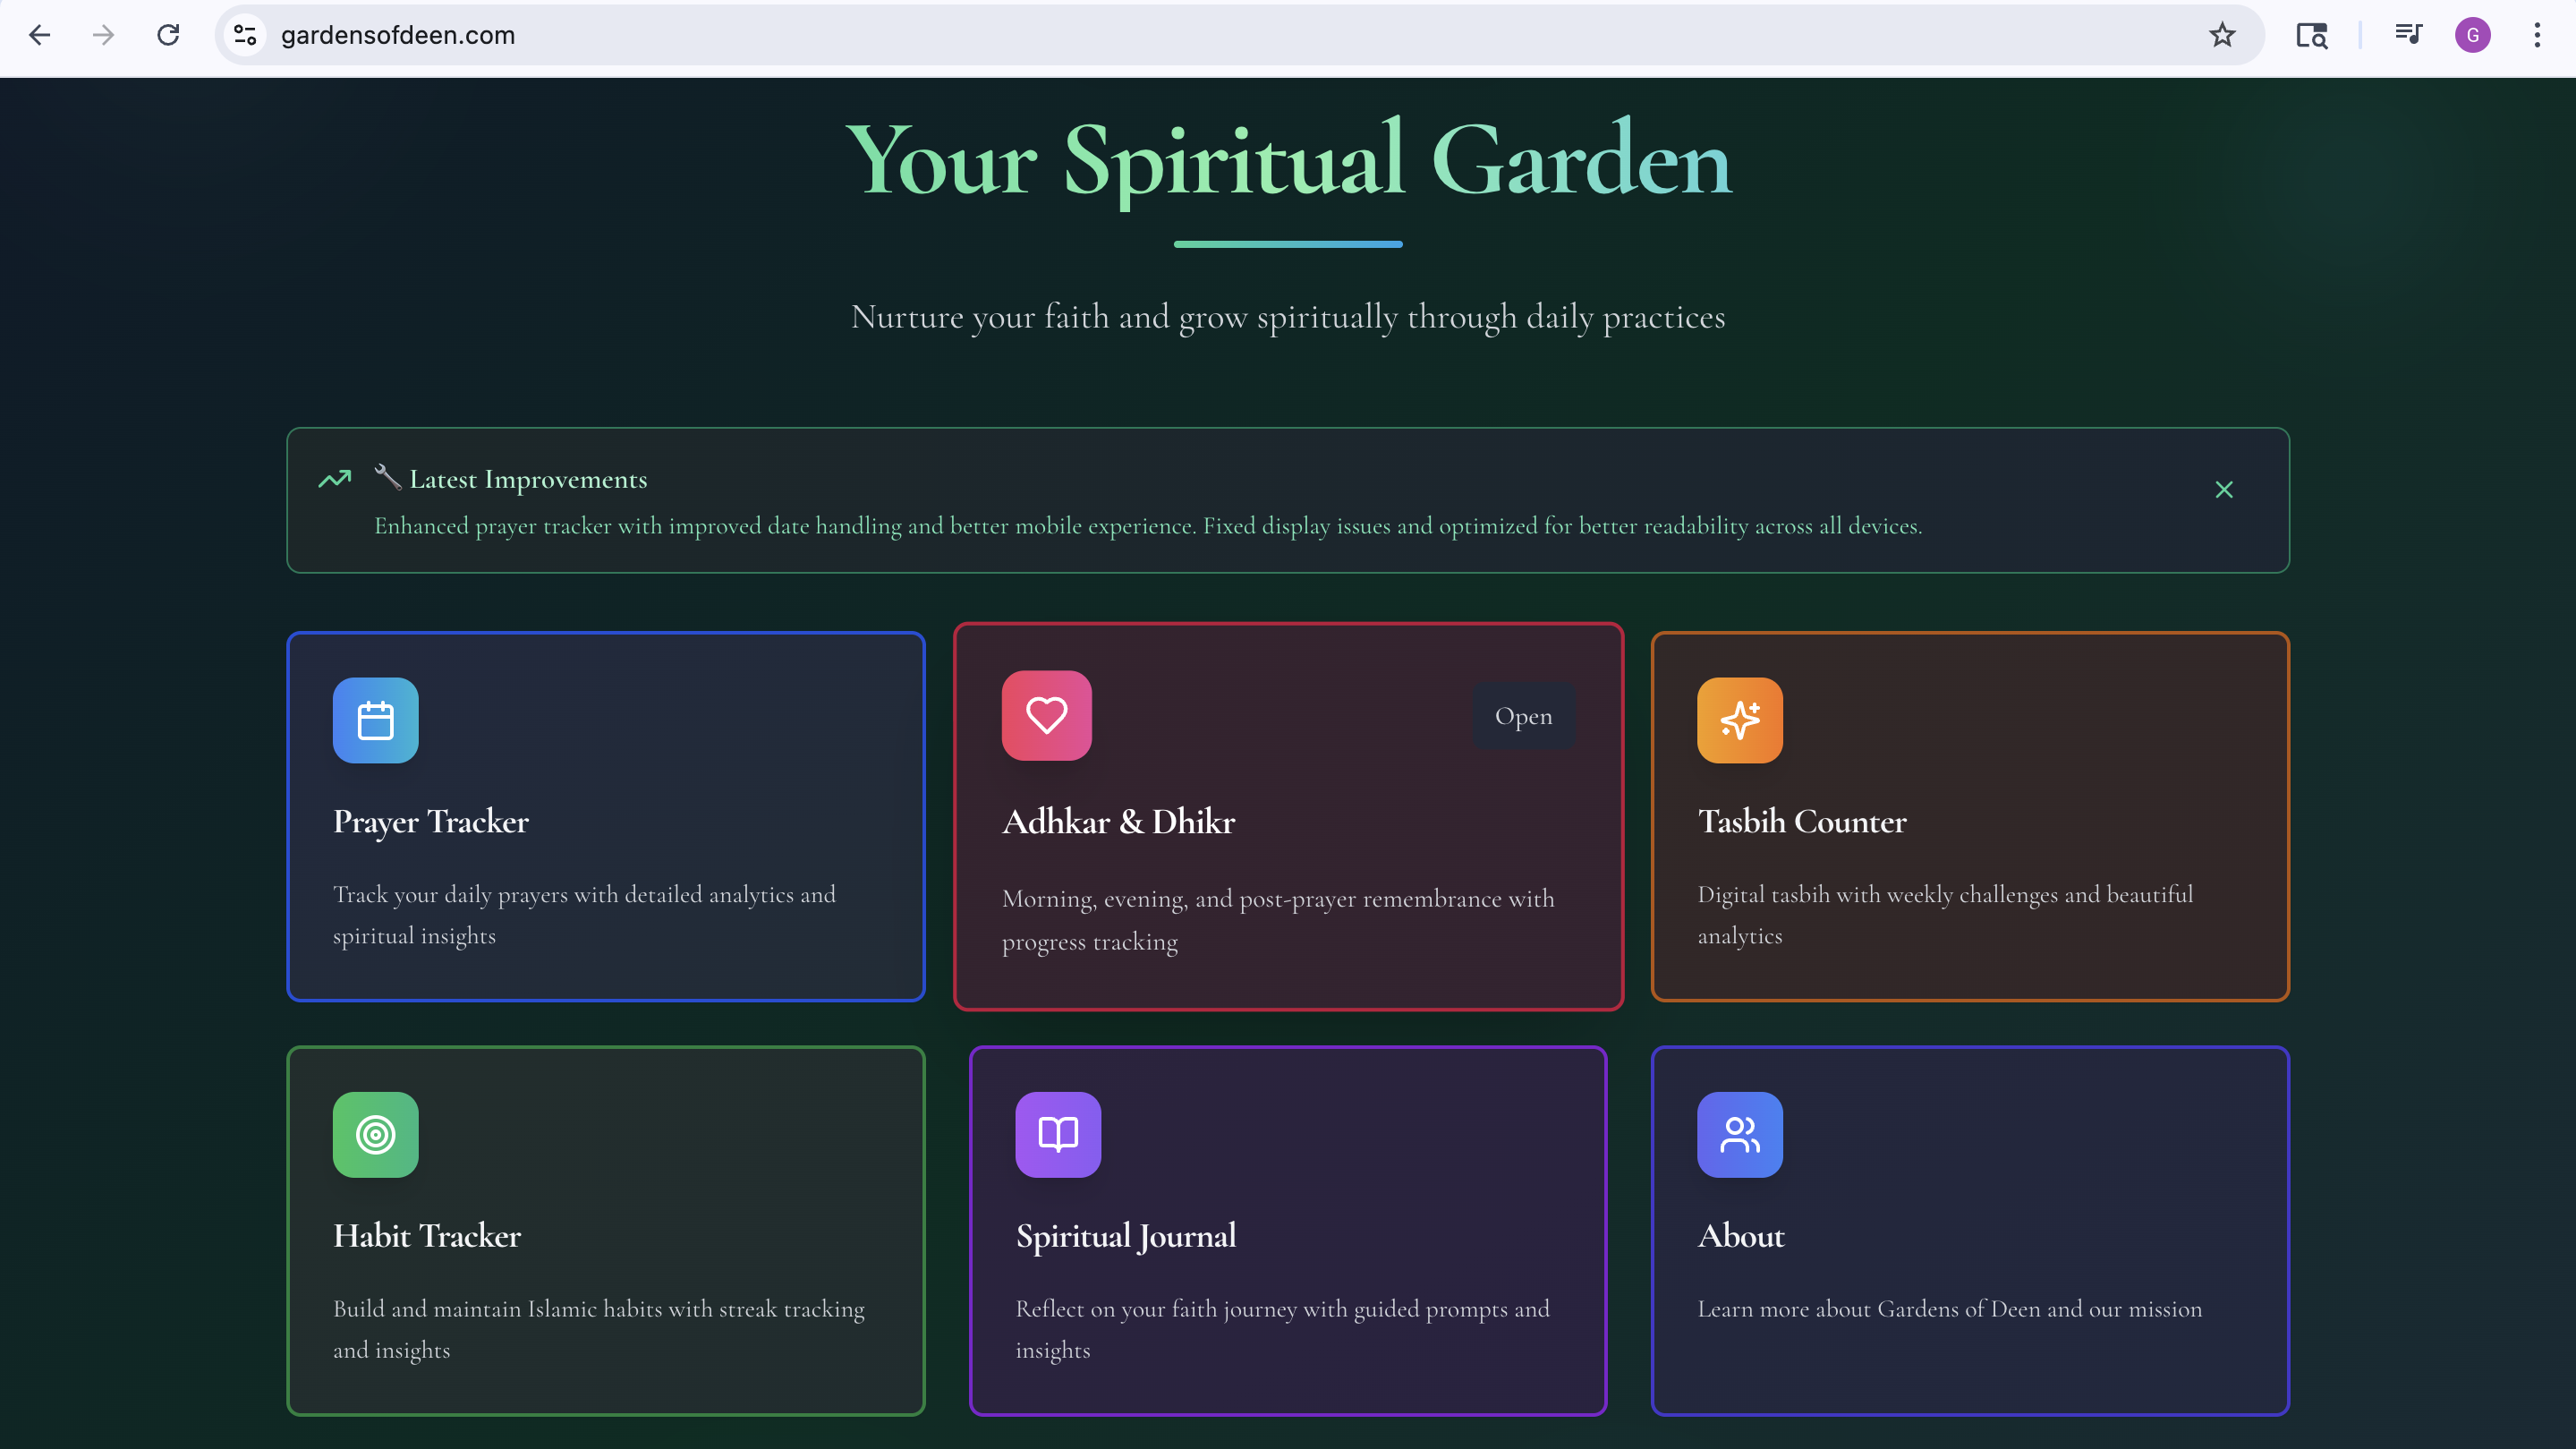Click the 'Nurture your faith' subtitle text
This screenshot has height=1449, width=2576.
[x=1288, y=317]
